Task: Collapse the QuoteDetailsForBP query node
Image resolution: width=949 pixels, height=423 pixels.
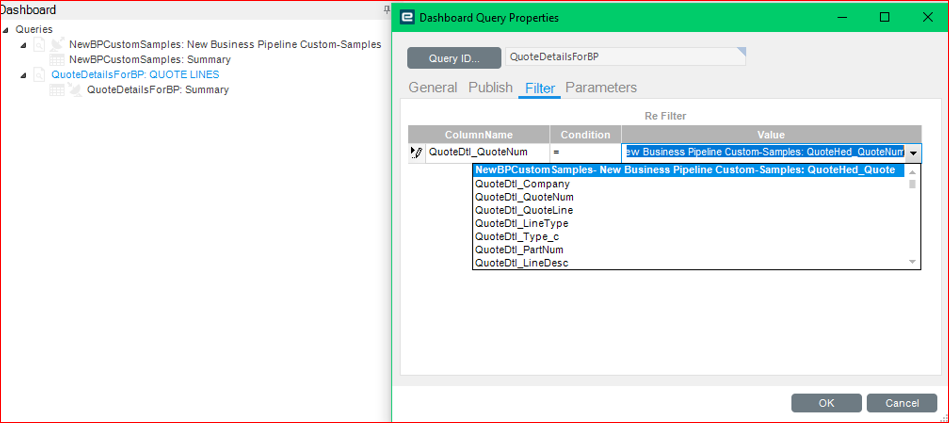Action: click(x=24, y=76)
